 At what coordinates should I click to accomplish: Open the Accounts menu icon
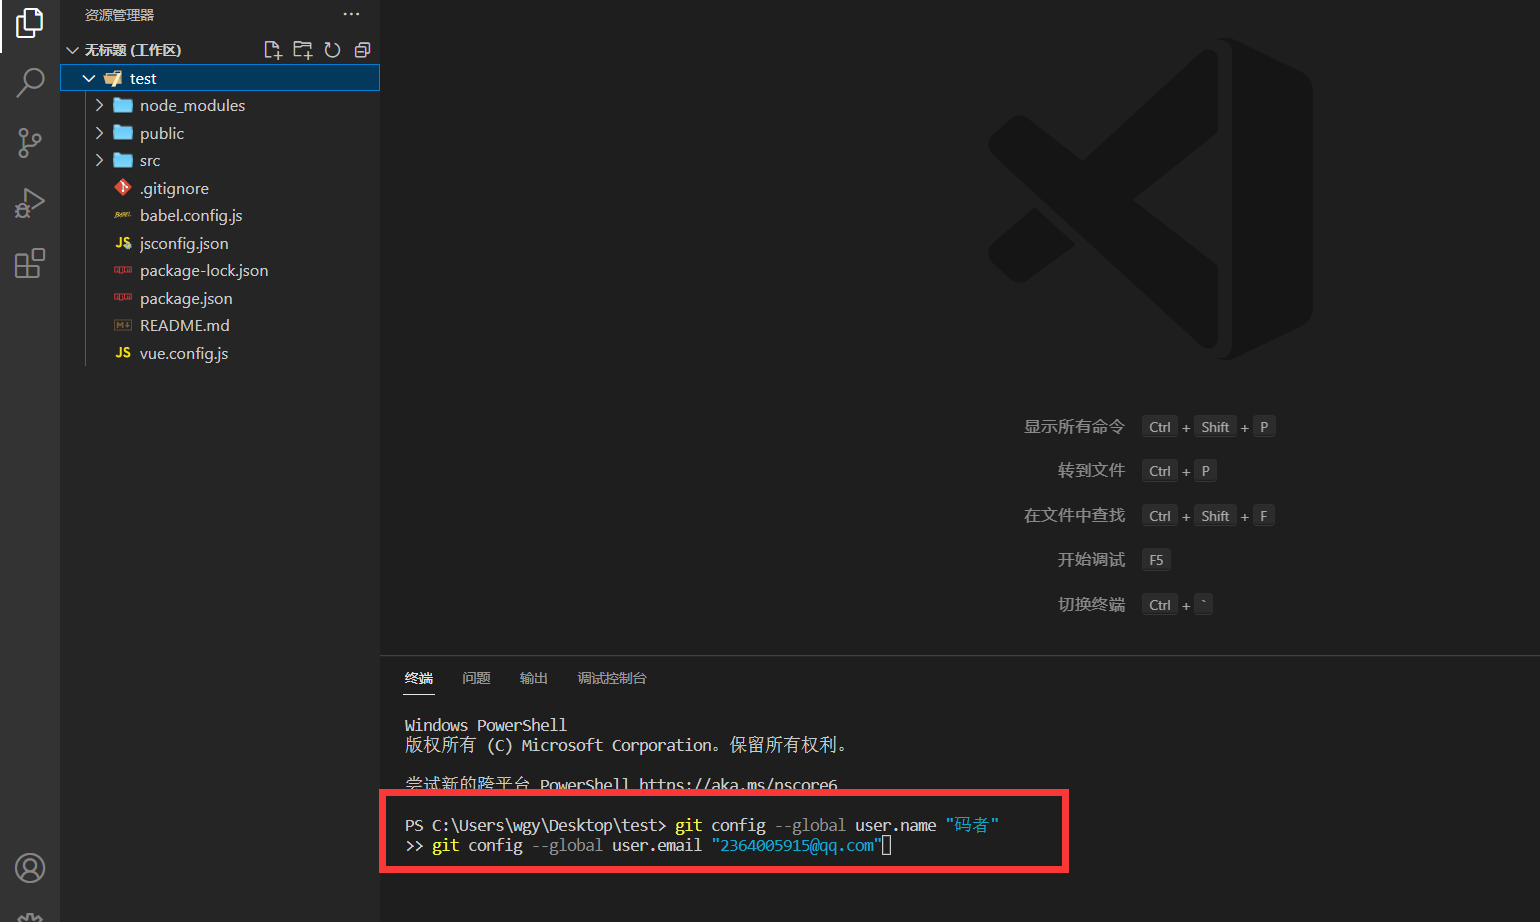(30, 868)
